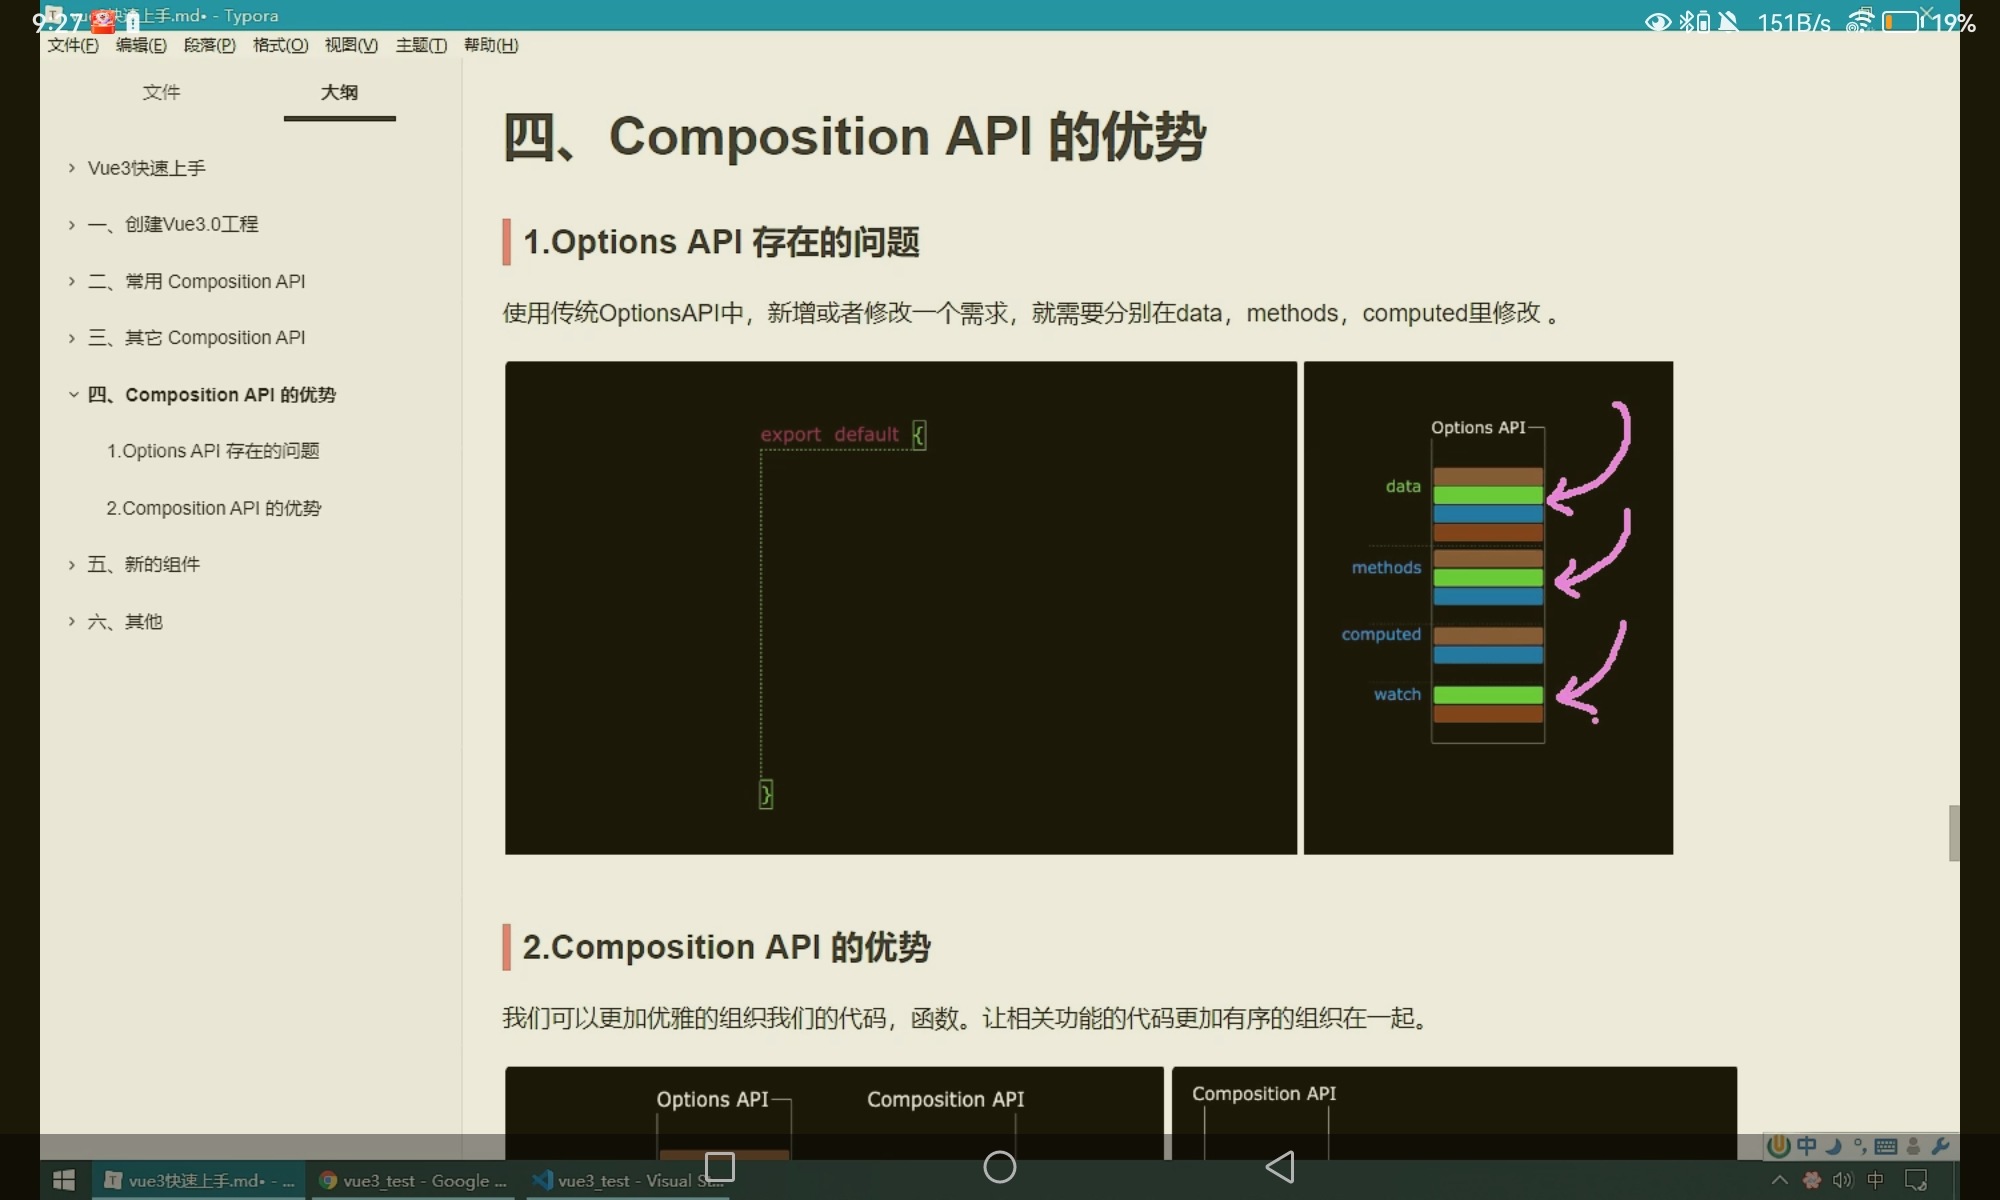Toggle IME Chinese/English mode in floating bar
Screen dimensions: 2000x1200
click(x=1806, y=1146)
